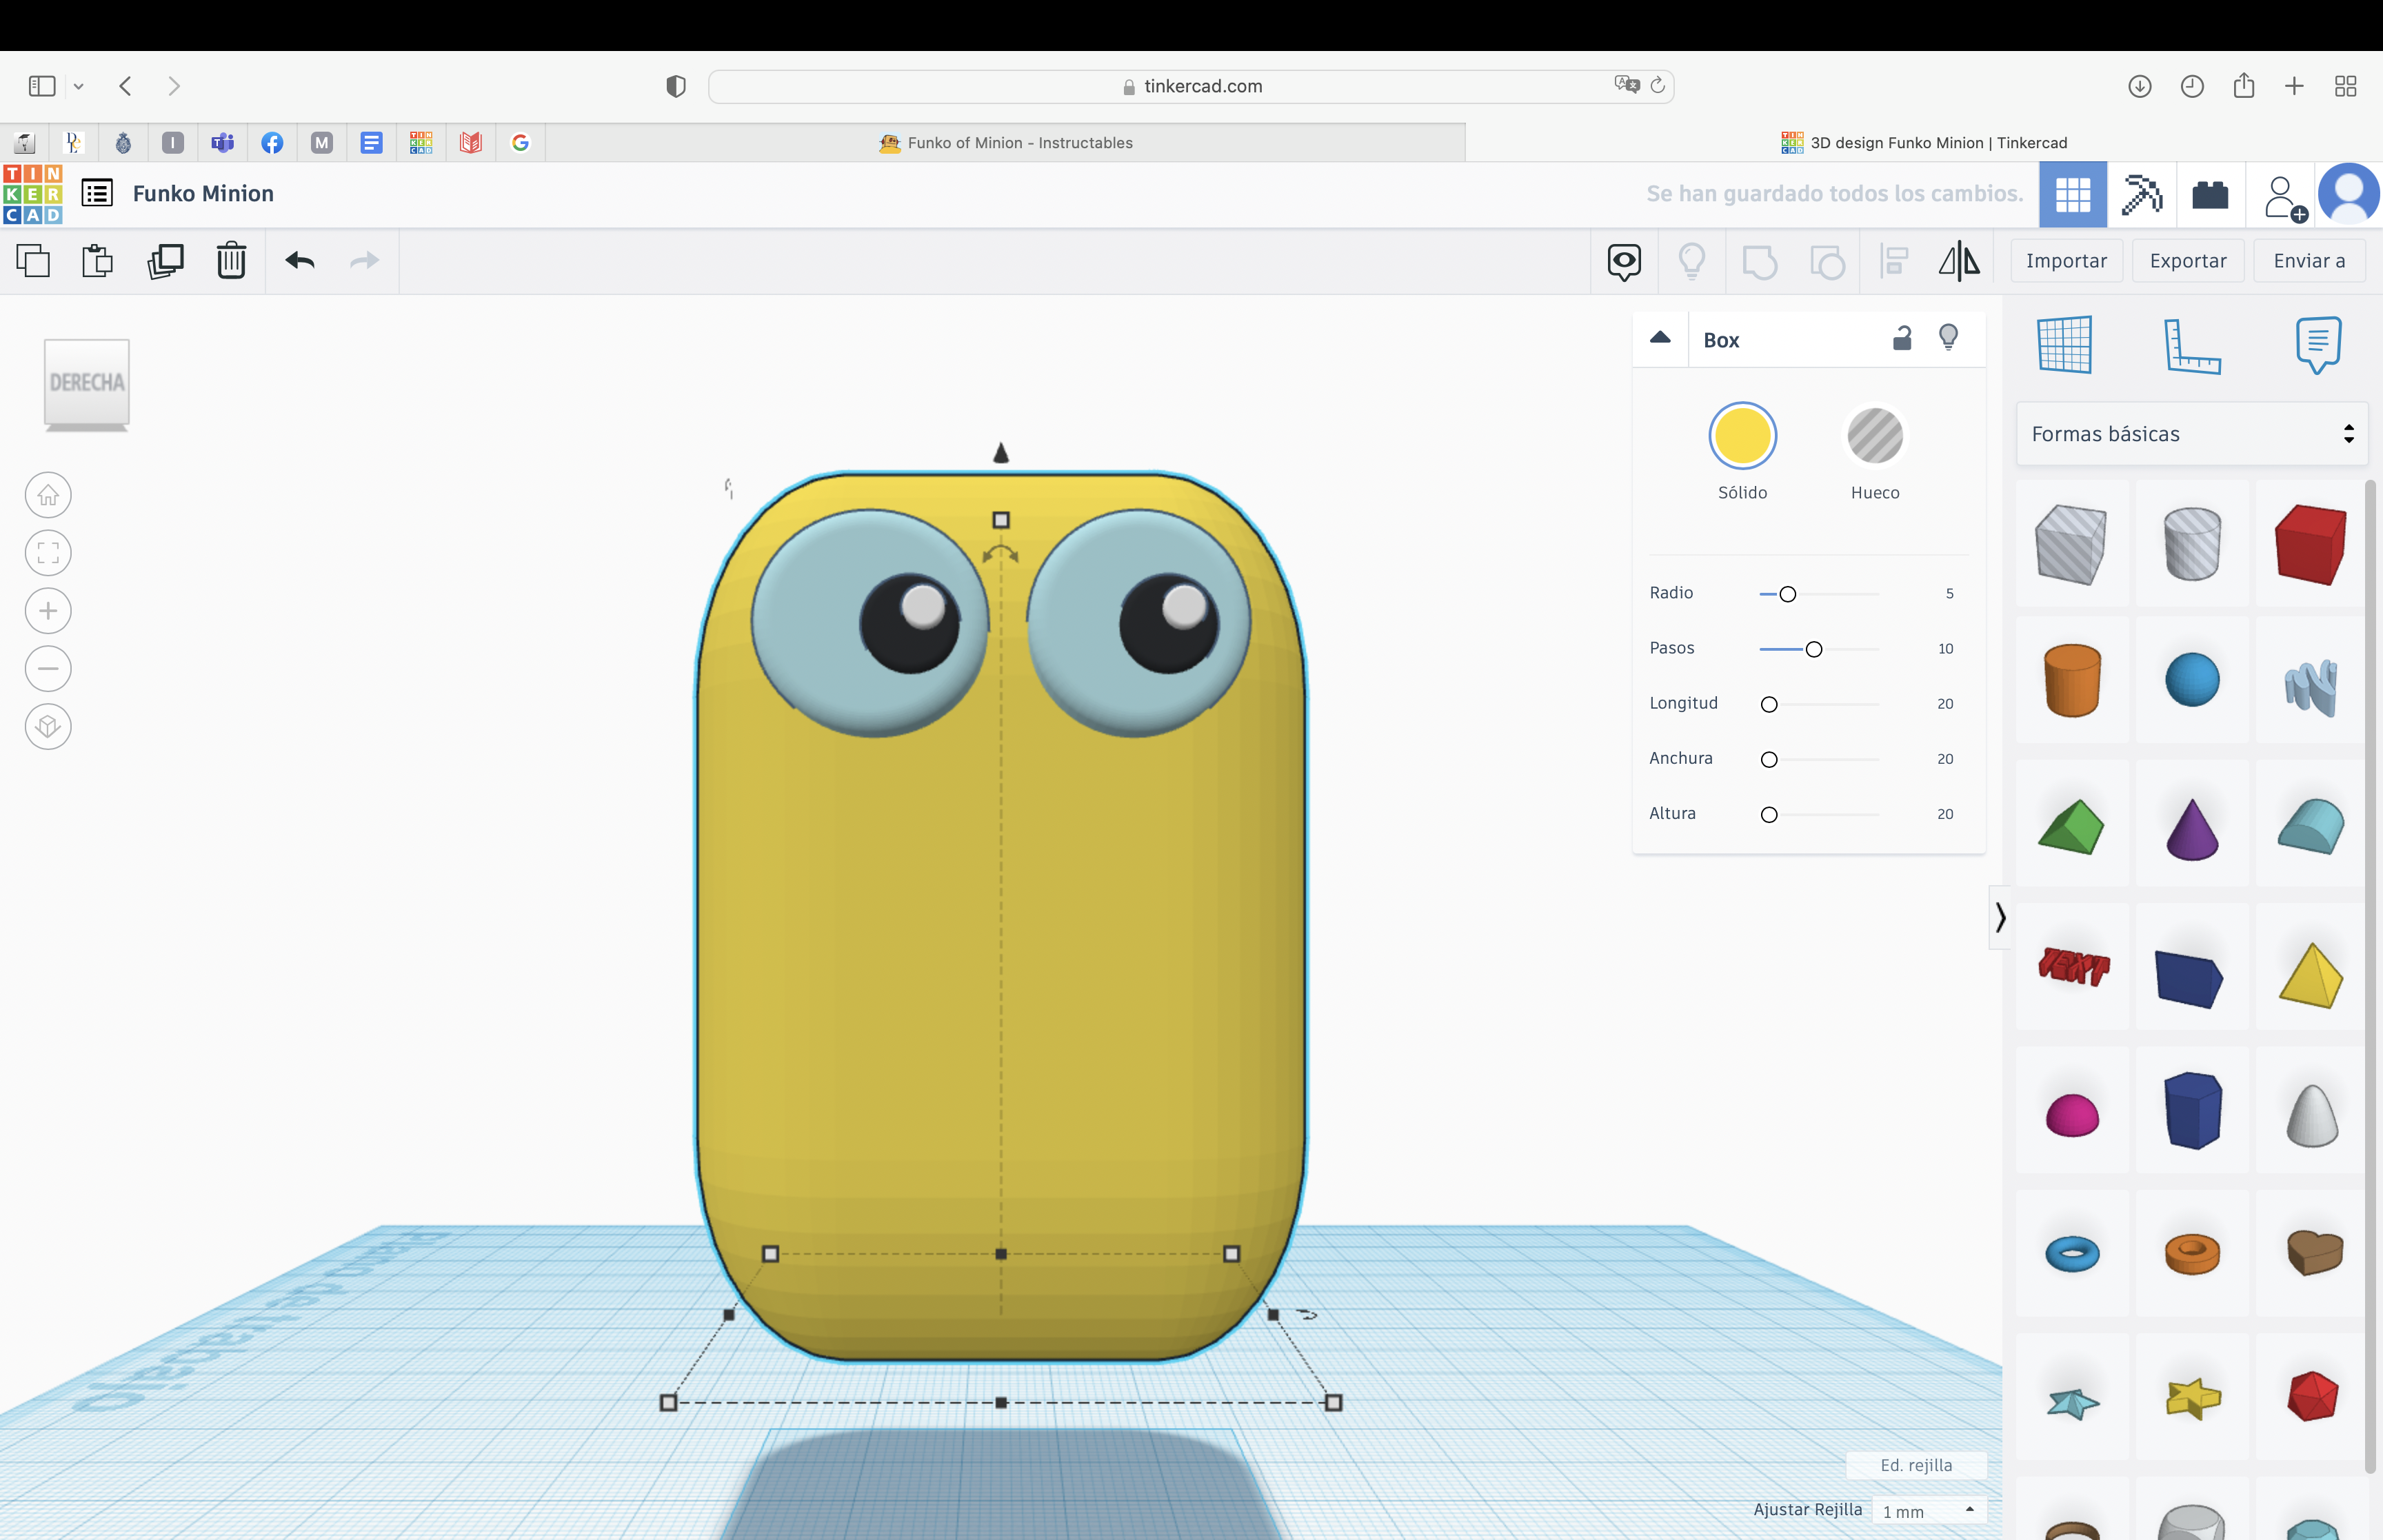This screenshot has height=1540, width=2383.
Task: Click the Show all lightbulb toolbar icon
Action: click(1692, 261)
